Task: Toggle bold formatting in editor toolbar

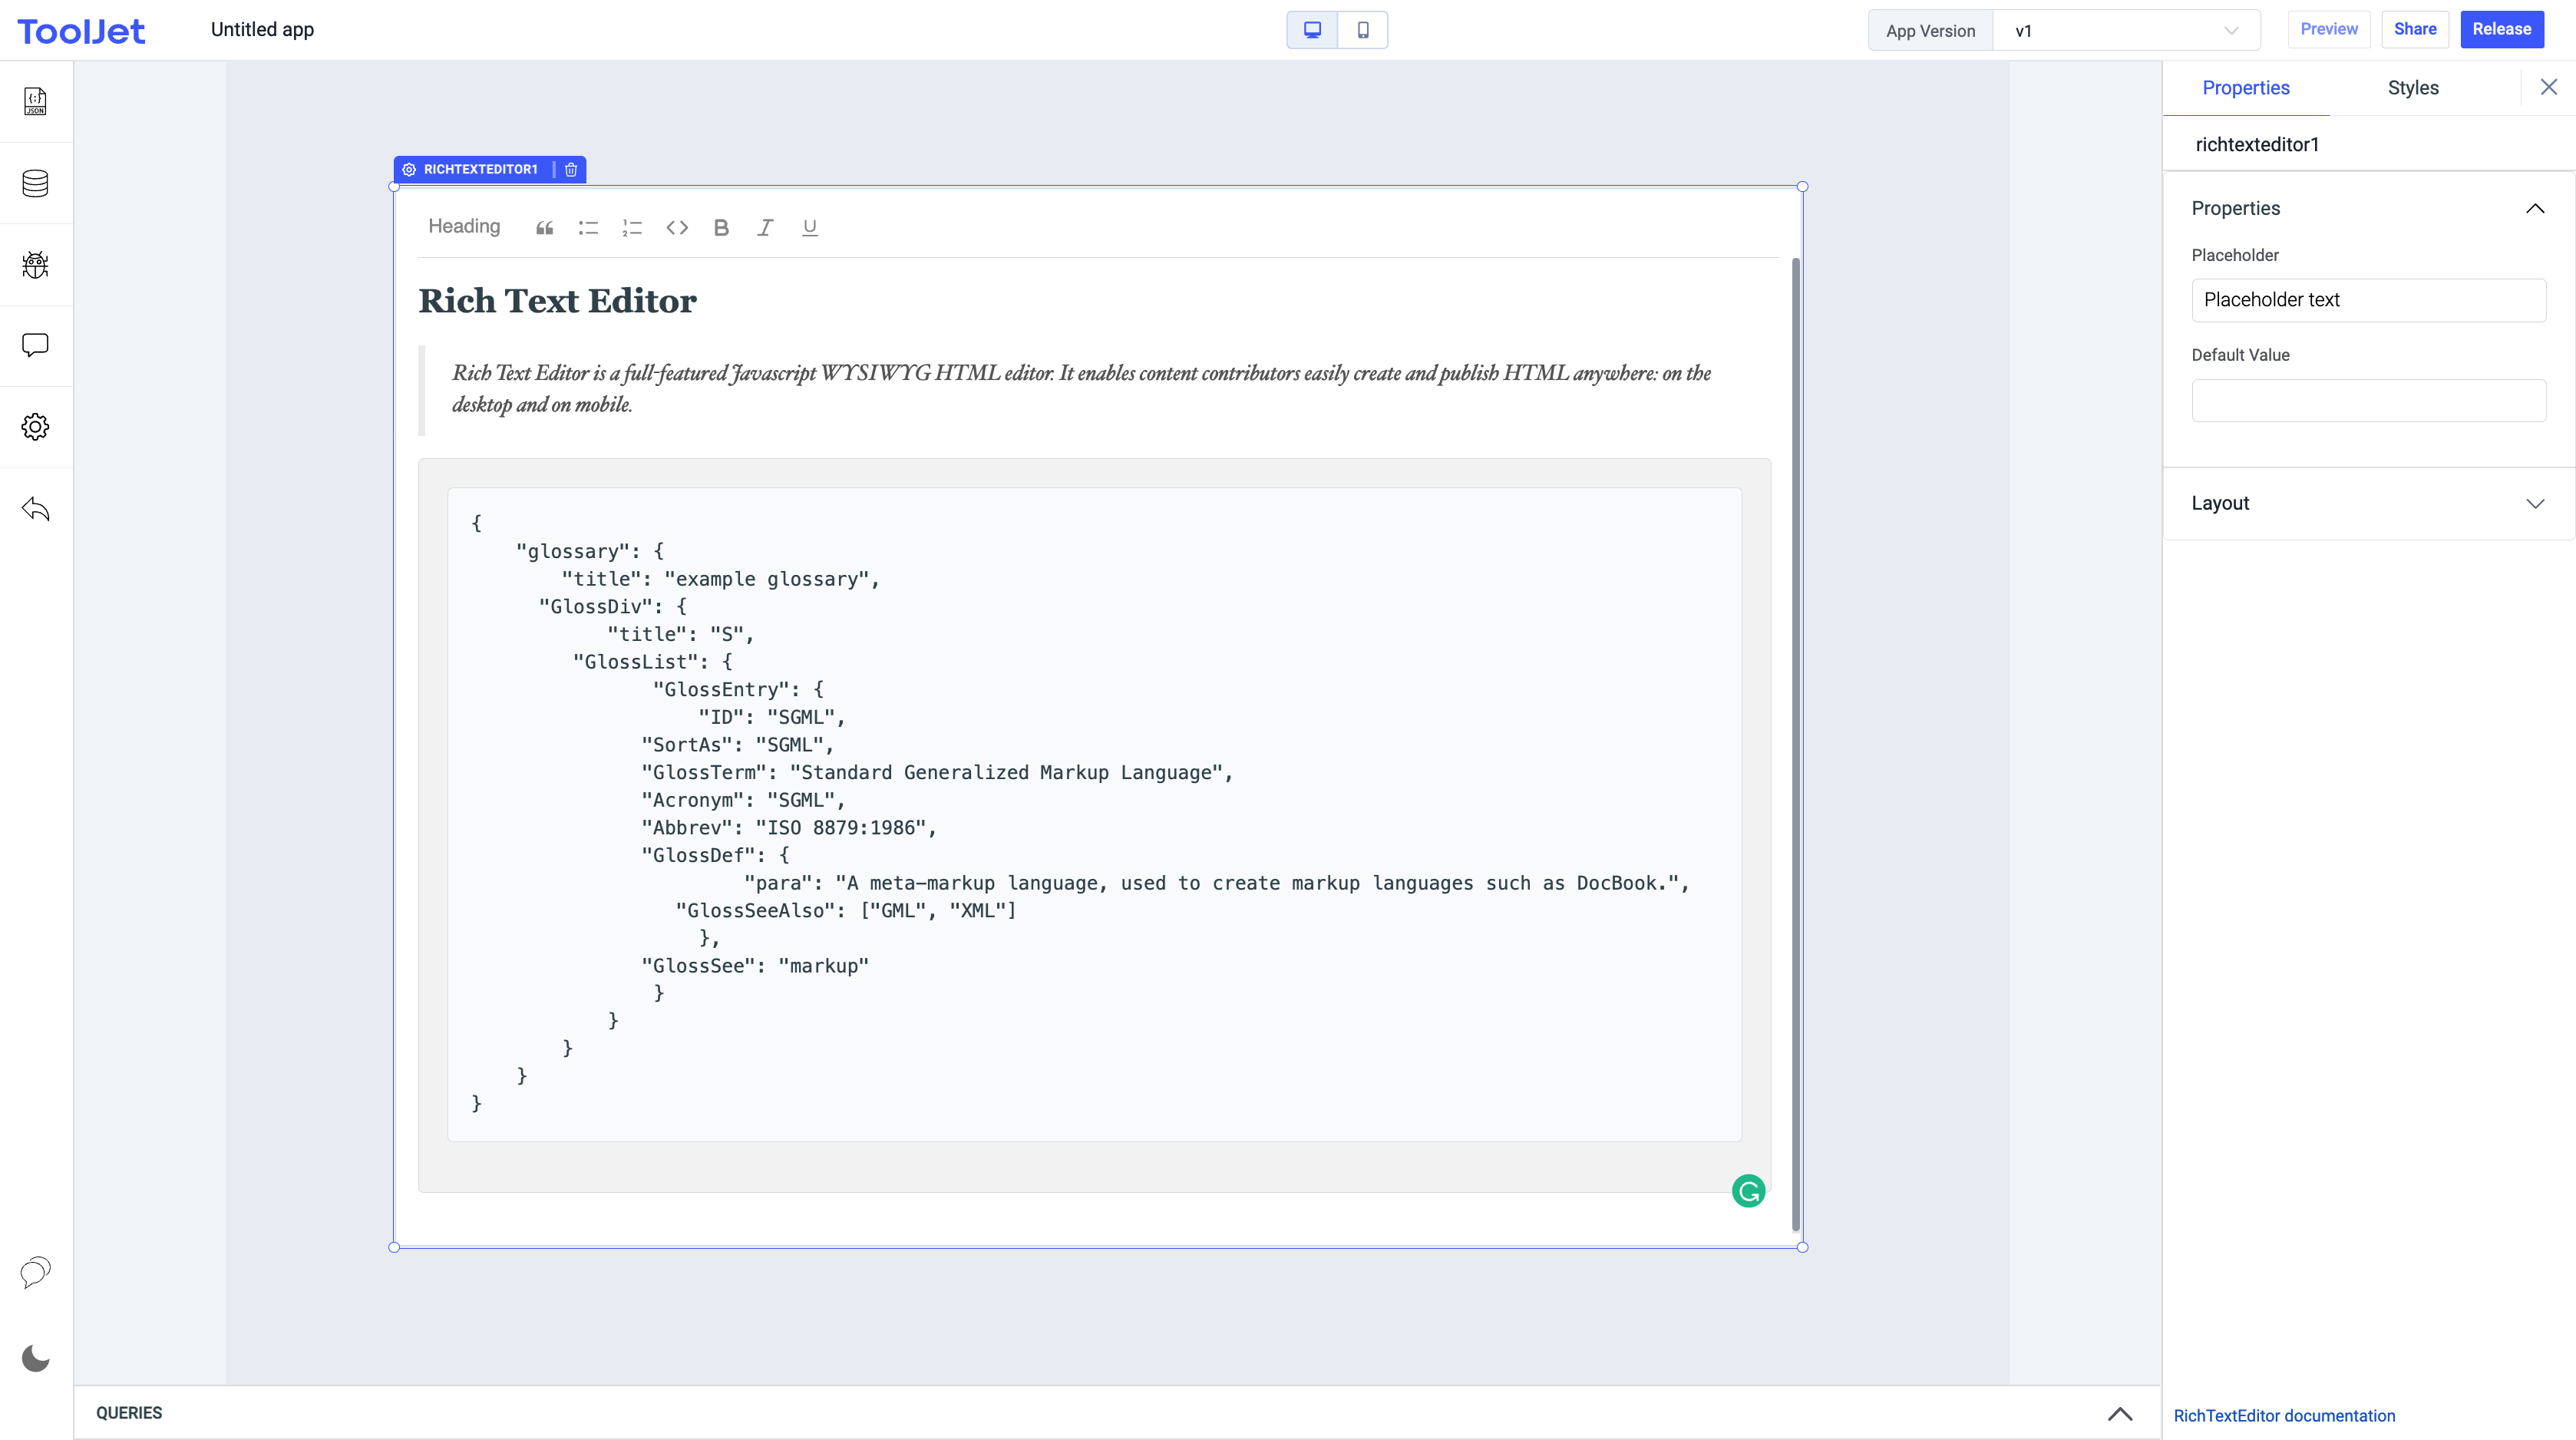Action: [721, 228]
